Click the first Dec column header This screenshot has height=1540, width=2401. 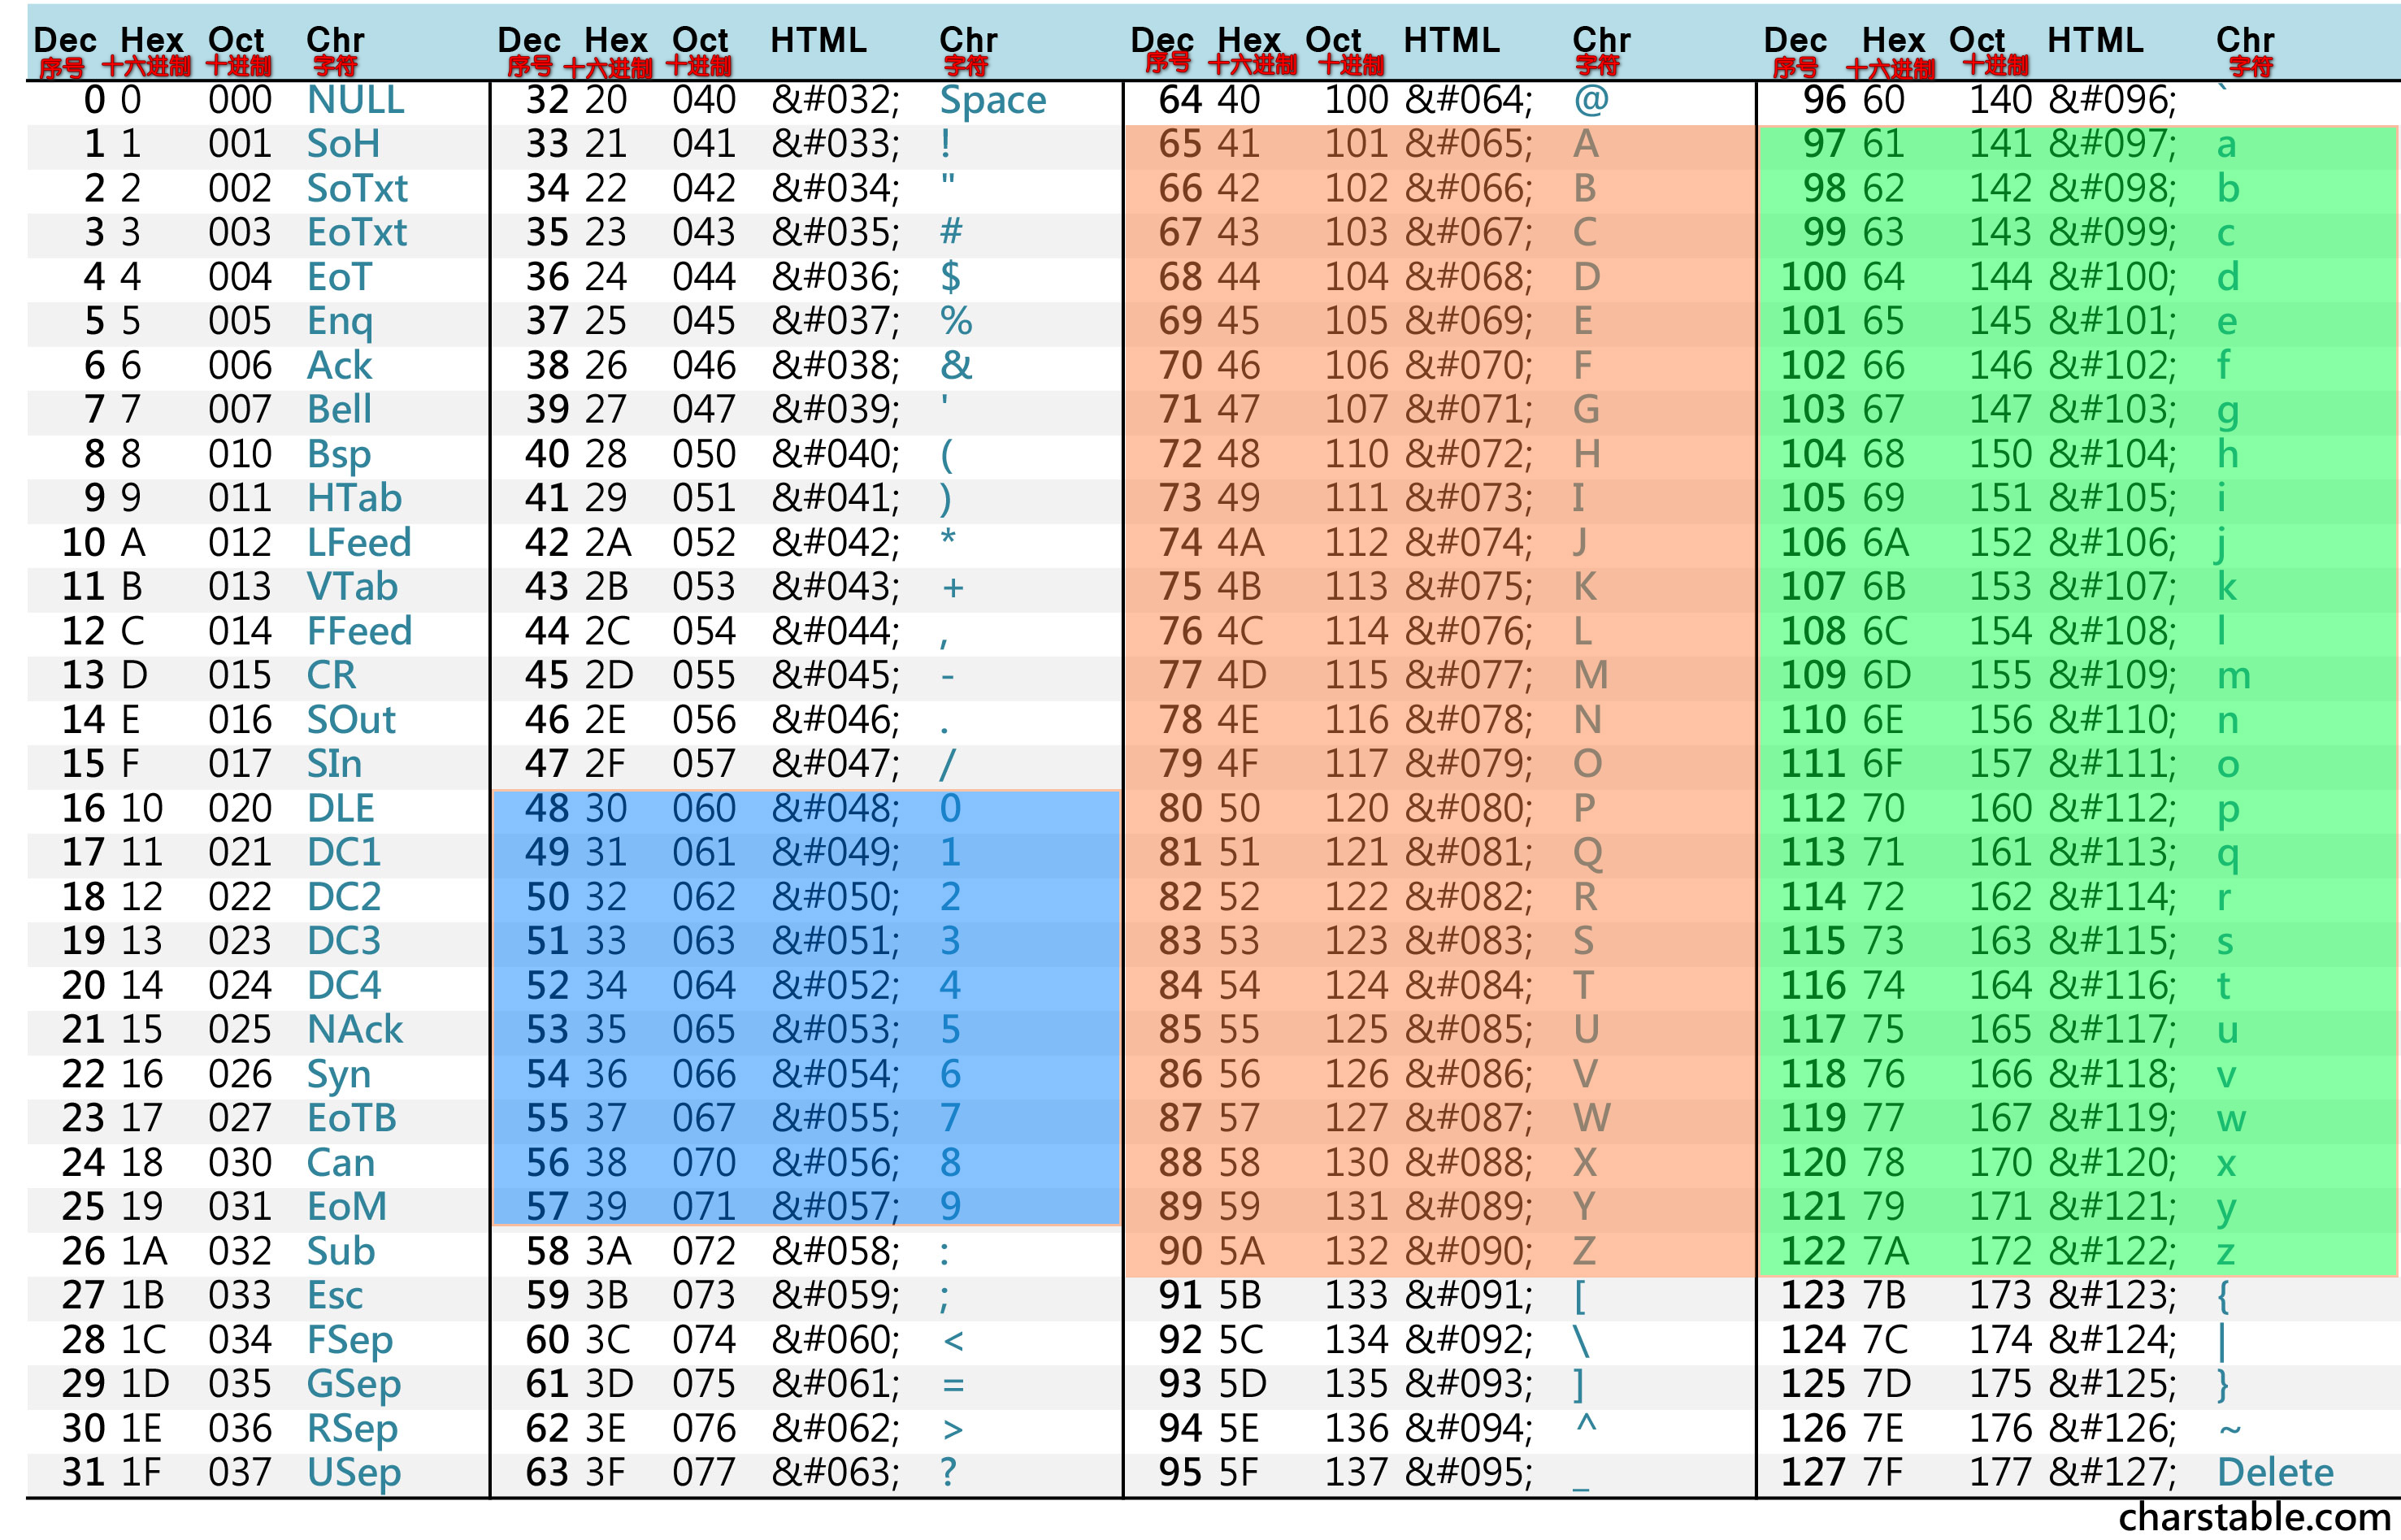pyautogui.click(x=65, y=40)
